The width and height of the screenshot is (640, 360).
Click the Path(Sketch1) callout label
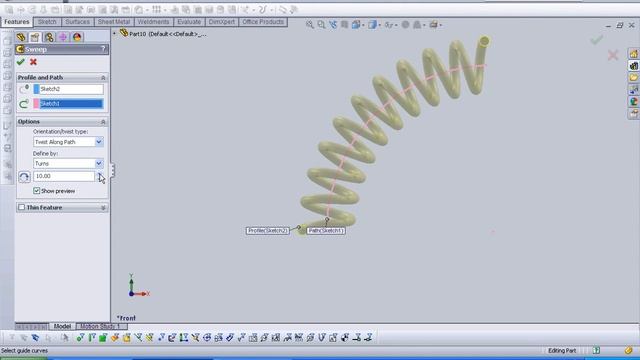[326, 231]
